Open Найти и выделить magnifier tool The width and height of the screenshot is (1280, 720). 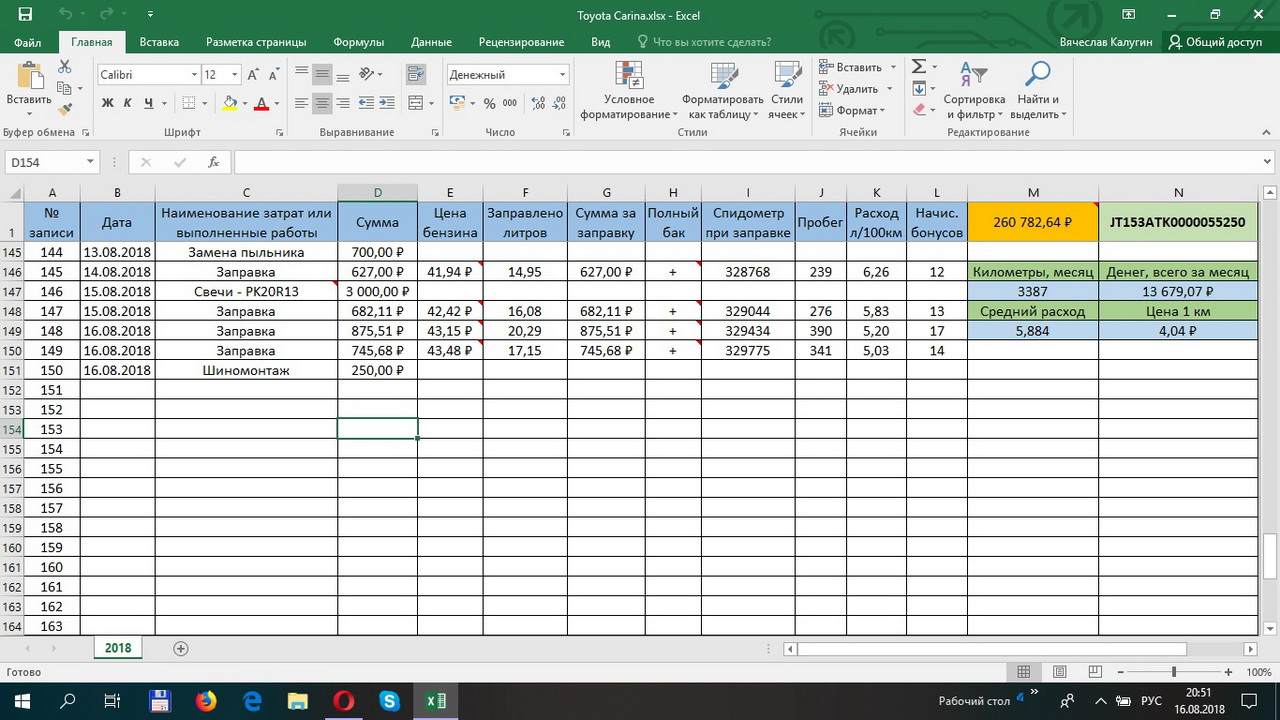[x=1039, y=90]
